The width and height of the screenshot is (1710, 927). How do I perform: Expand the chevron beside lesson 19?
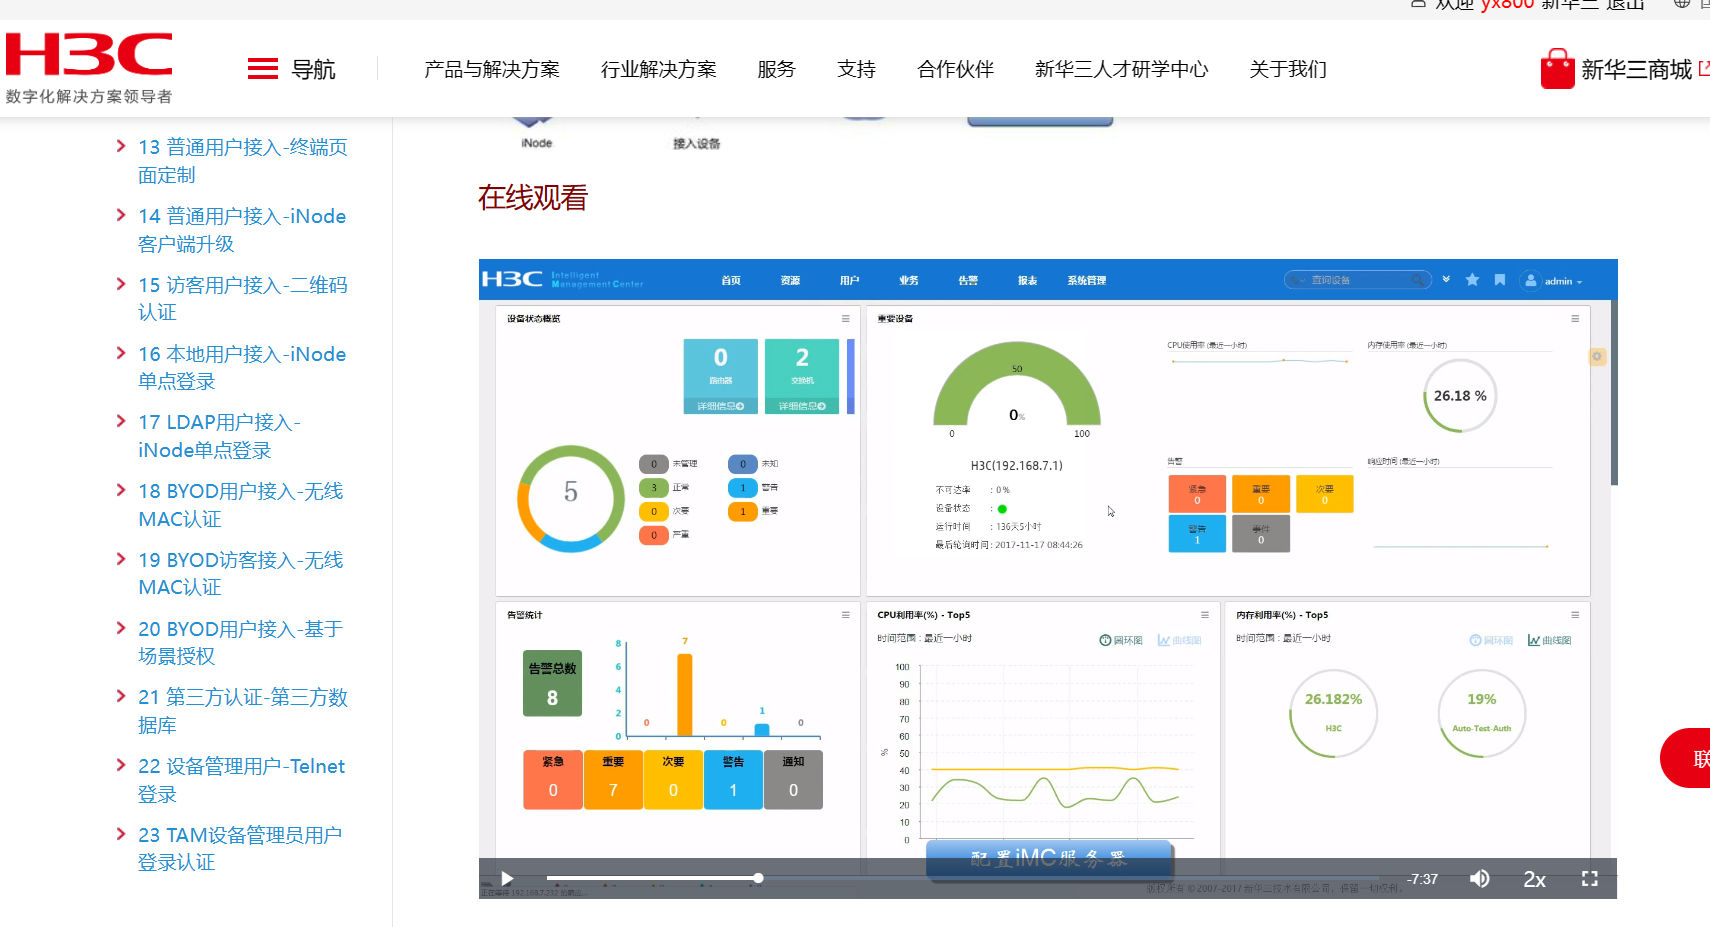121,559
